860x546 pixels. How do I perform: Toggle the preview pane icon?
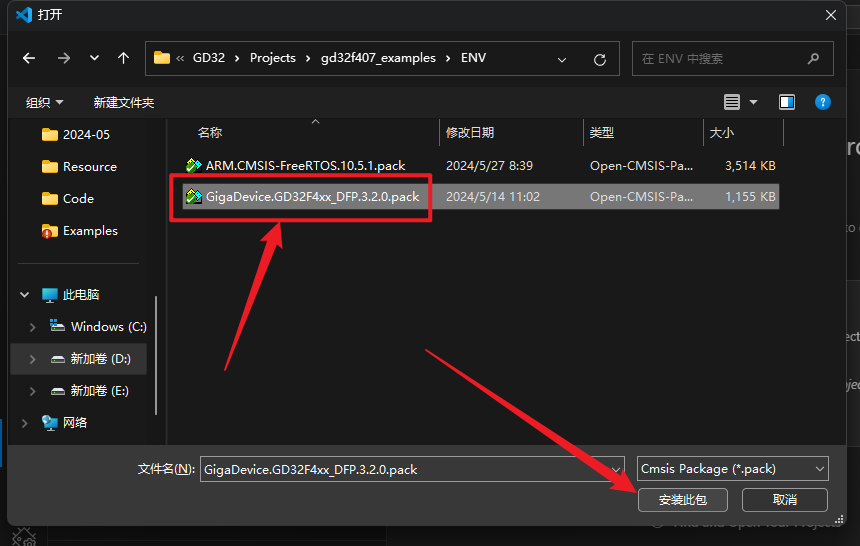[787, 102]
